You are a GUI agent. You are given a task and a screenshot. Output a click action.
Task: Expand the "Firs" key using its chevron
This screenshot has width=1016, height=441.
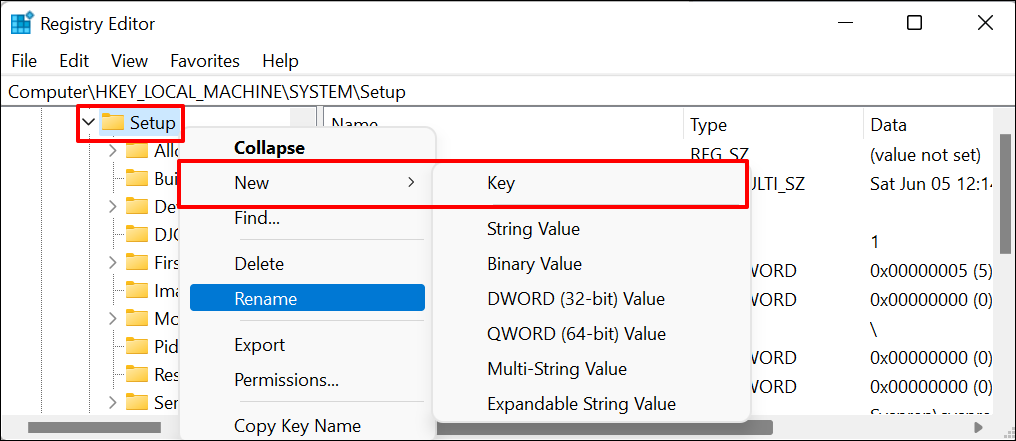click(x=112, y=263)
